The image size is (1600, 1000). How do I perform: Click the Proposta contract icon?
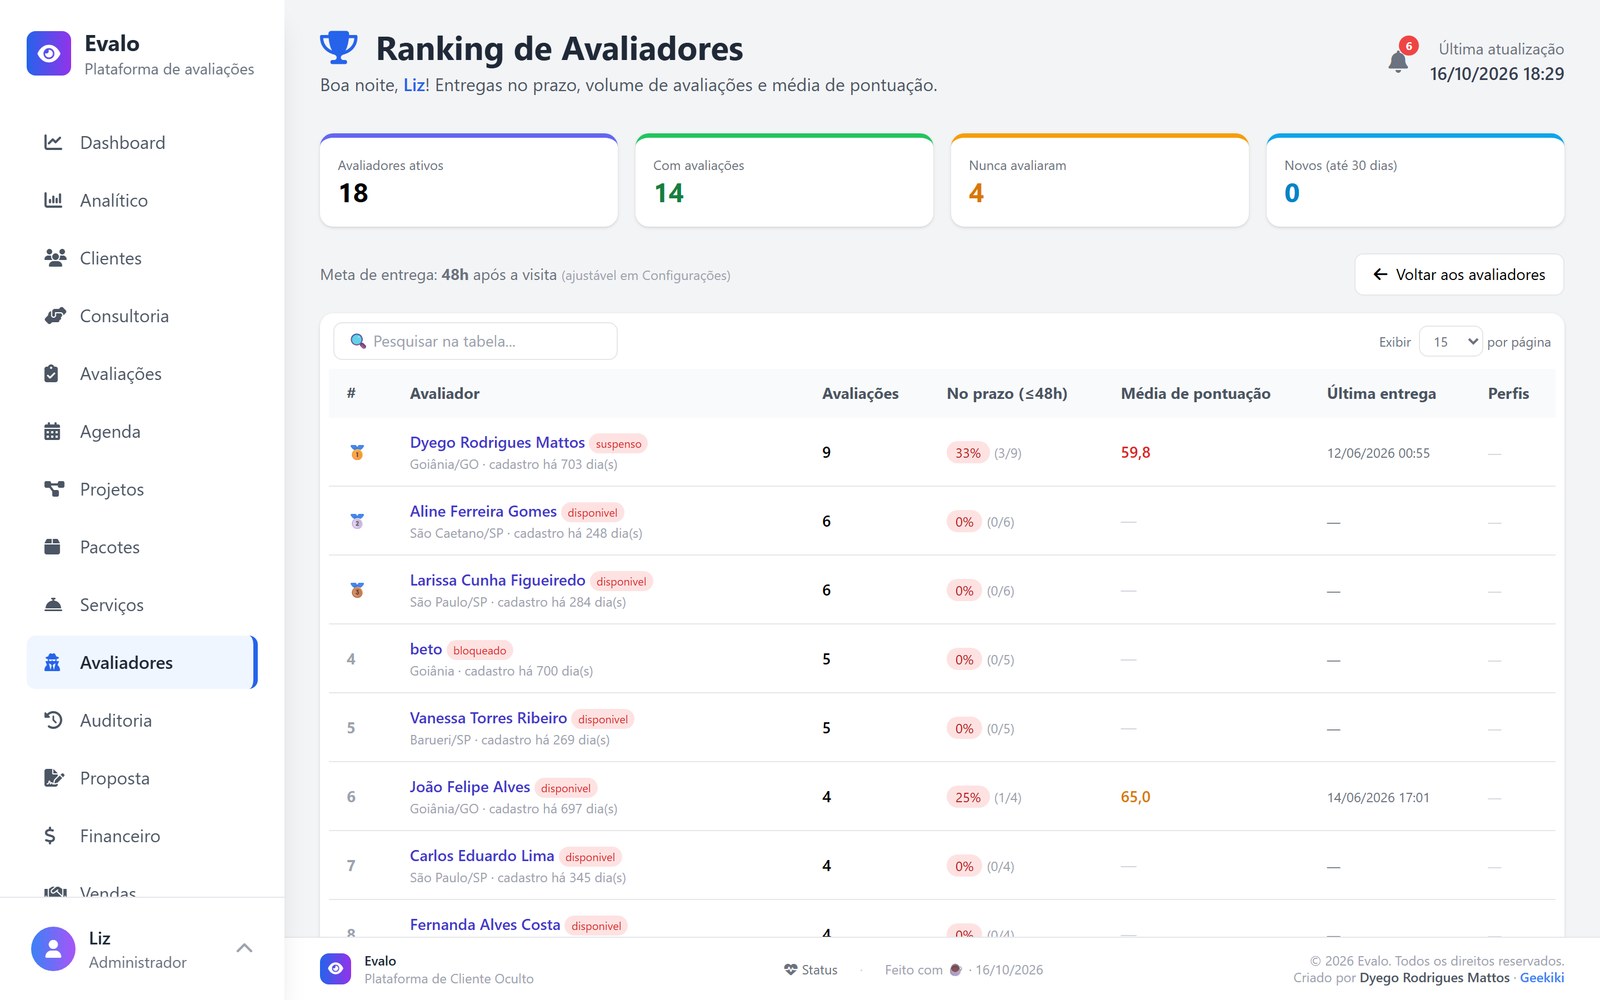[x=54, y=778]
